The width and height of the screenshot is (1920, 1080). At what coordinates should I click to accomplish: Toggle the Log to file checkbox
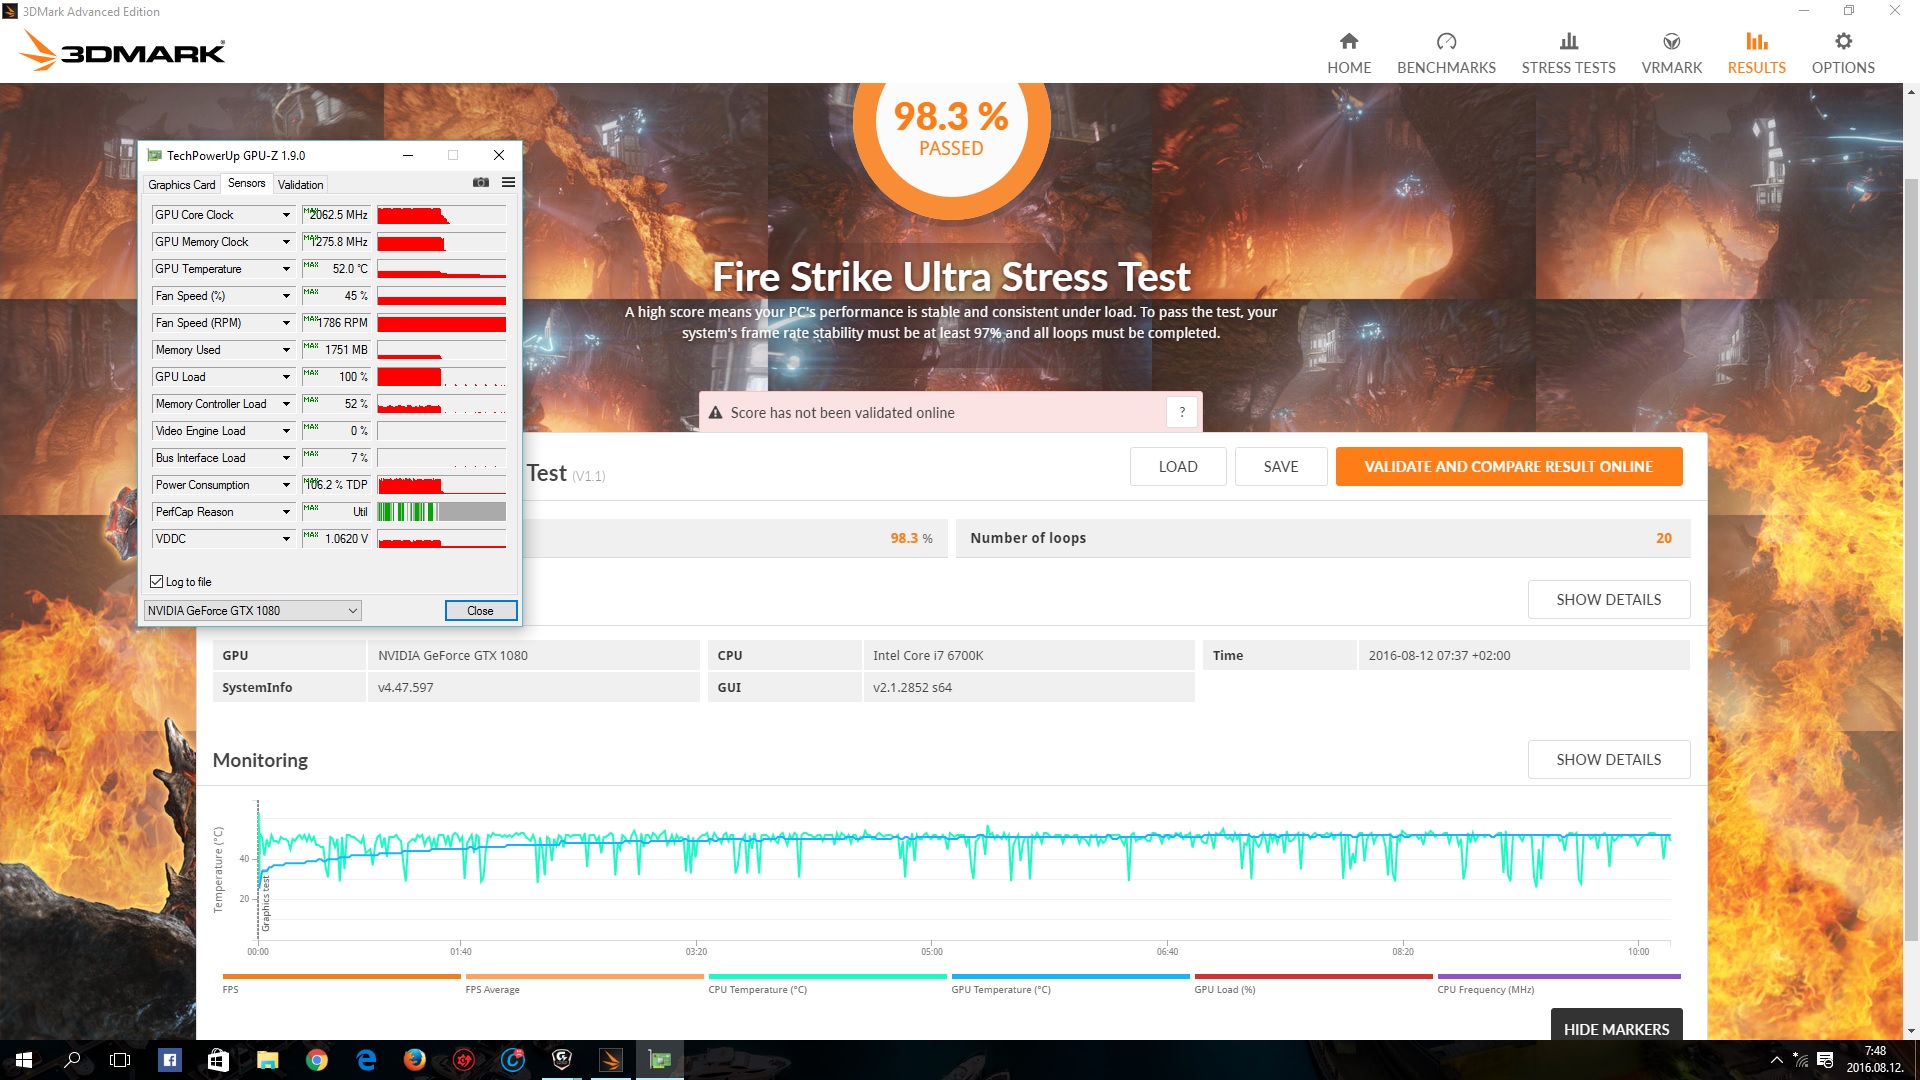[157, 582]
